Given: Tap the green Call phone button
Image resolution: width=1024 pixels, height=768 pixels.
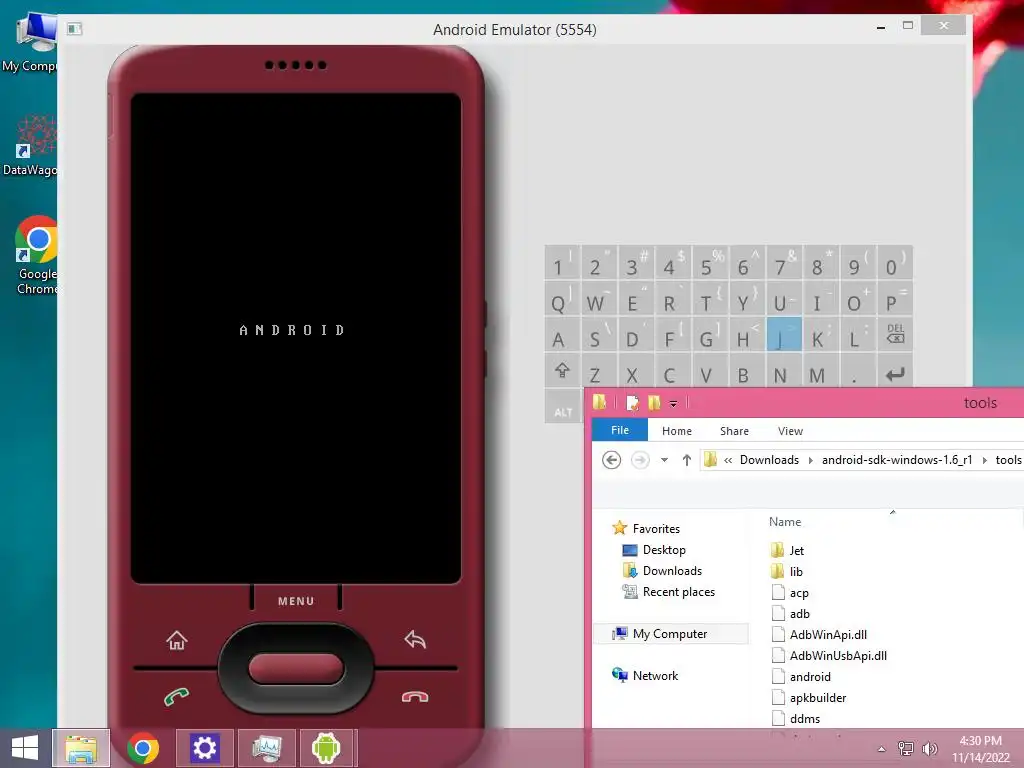Looking at the screenshot, I should [176, 697].
